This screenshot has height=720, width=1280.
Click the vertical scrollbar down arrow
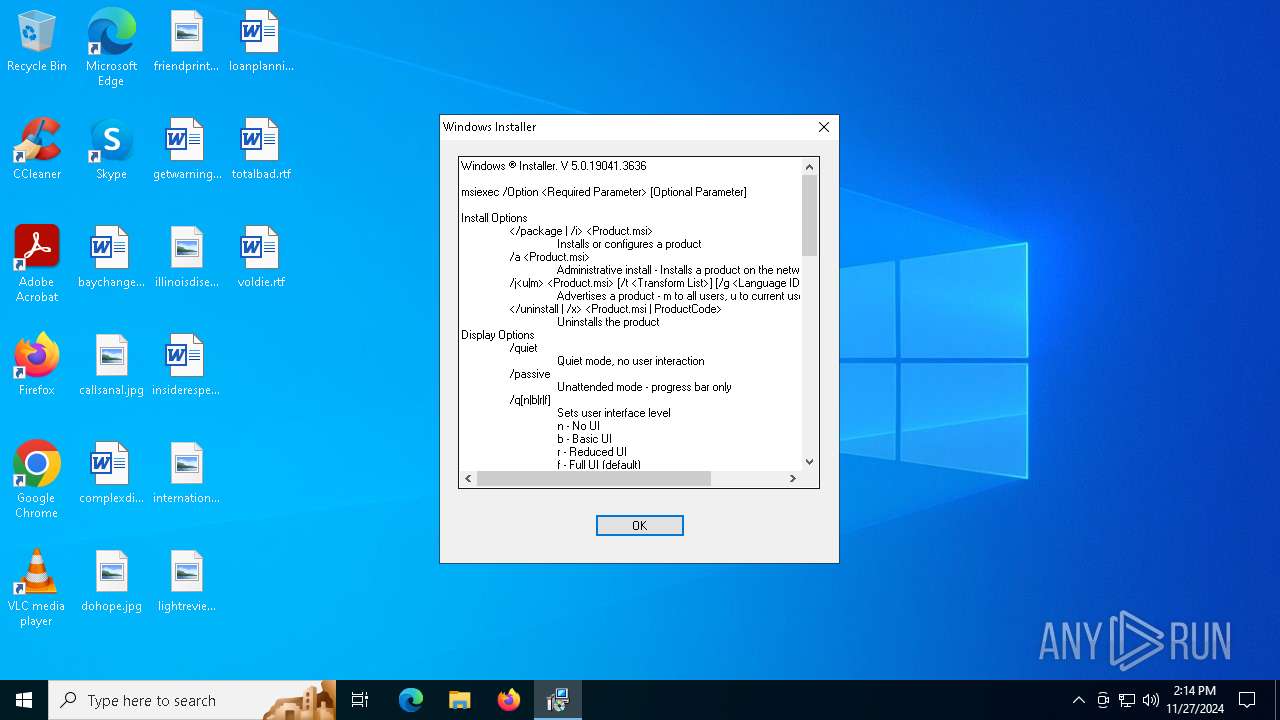pos(810,462)
